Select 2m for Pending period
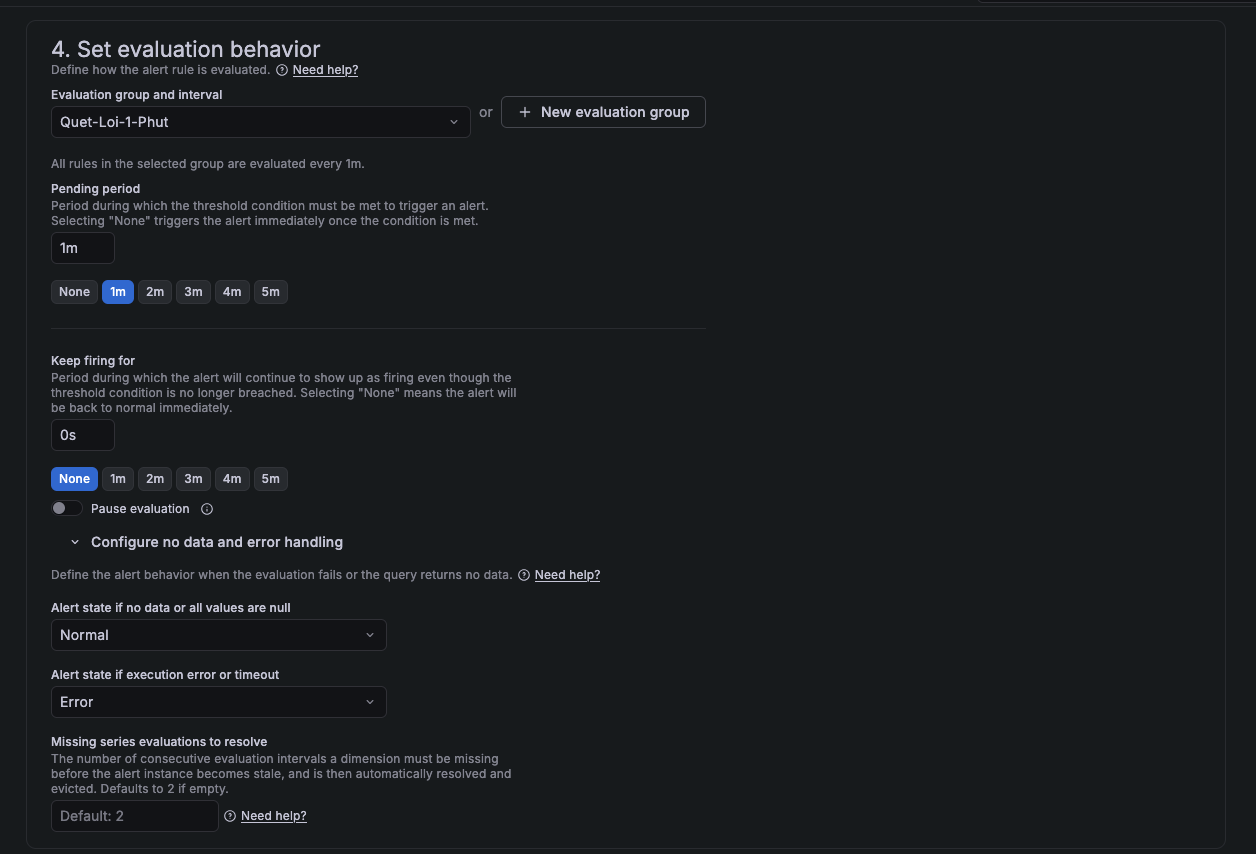Image resolution: width=1256 pixels, height=854 pixels. click(155, 292)
